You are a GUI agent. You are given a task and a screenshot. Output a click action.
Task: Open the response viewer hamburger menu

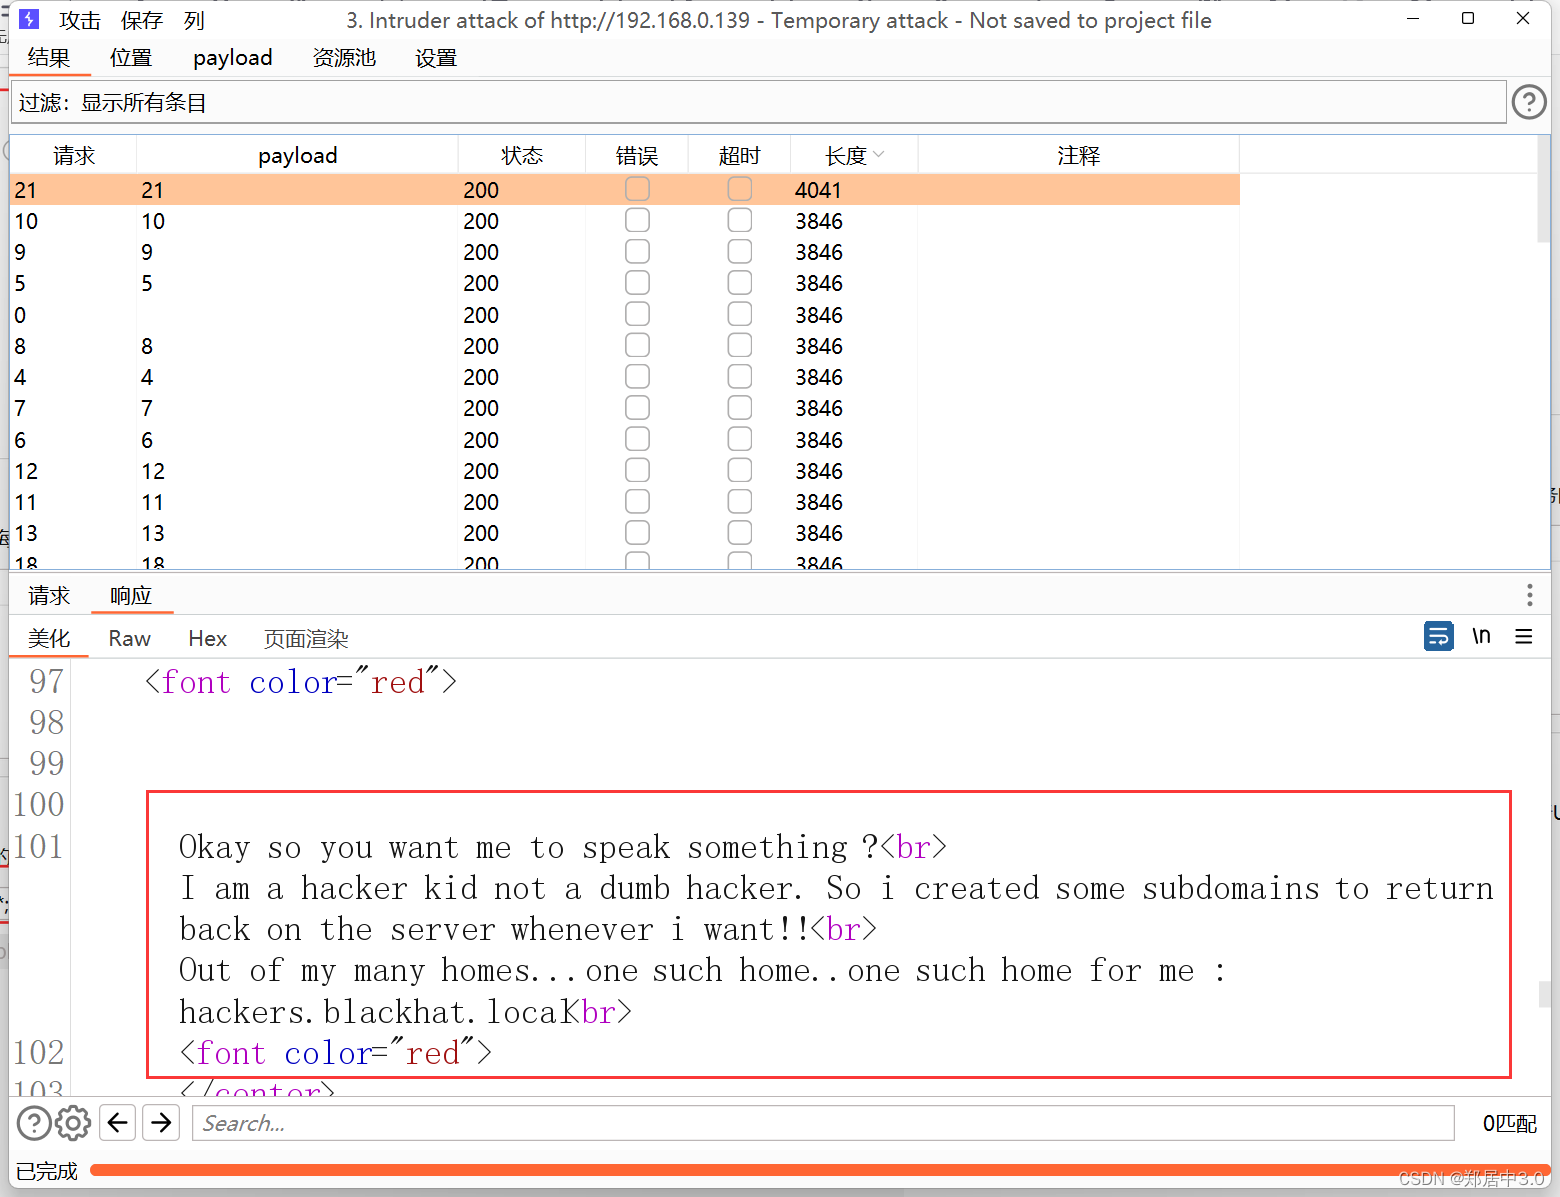[1524, 636]
